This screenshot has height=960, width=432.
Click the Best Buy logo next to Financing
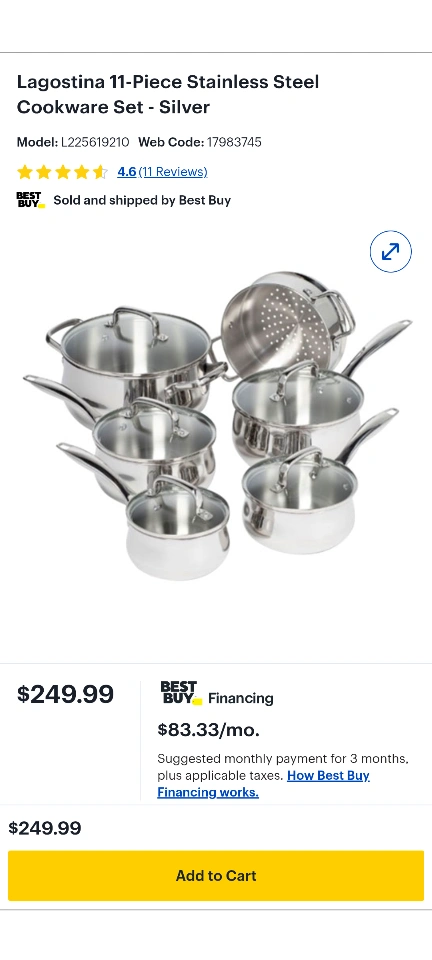(181, 692)
